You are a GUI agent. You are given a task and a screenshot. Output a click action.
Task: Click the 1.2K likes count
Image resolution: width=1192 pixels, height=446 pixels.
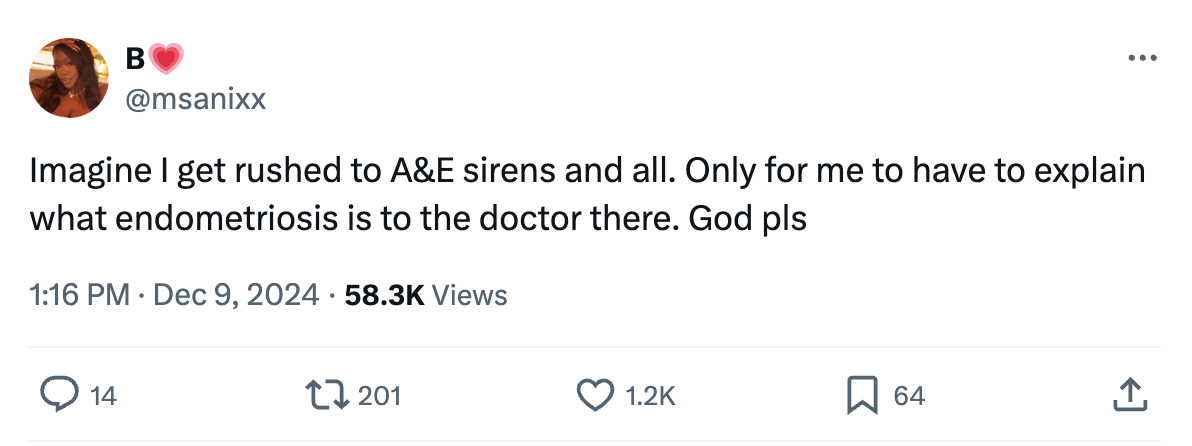[650, 396]
